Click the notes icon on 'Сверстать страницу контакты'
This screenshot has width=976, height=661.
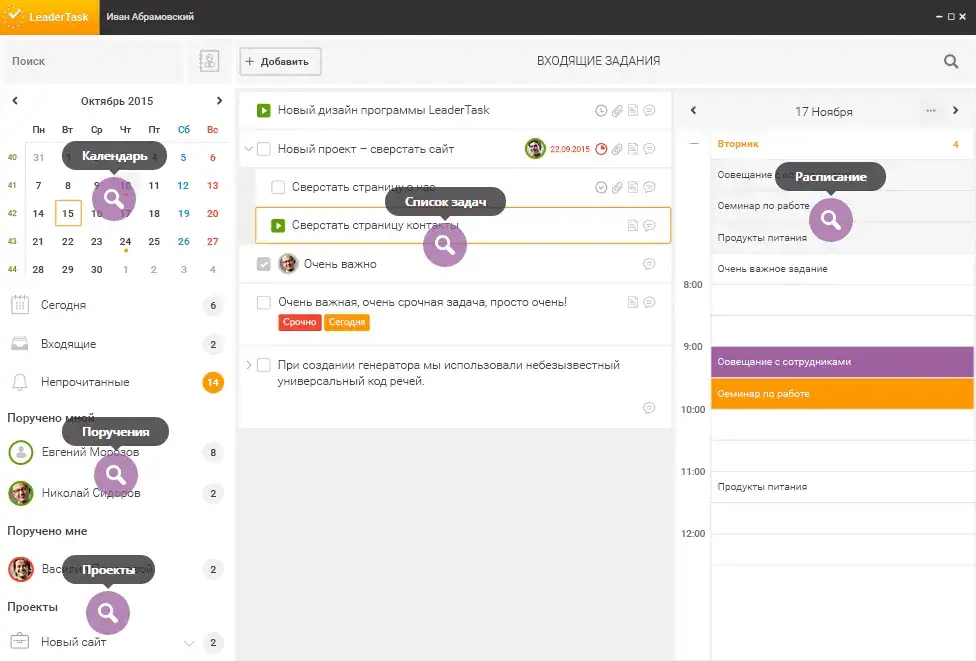pos(633,226)
